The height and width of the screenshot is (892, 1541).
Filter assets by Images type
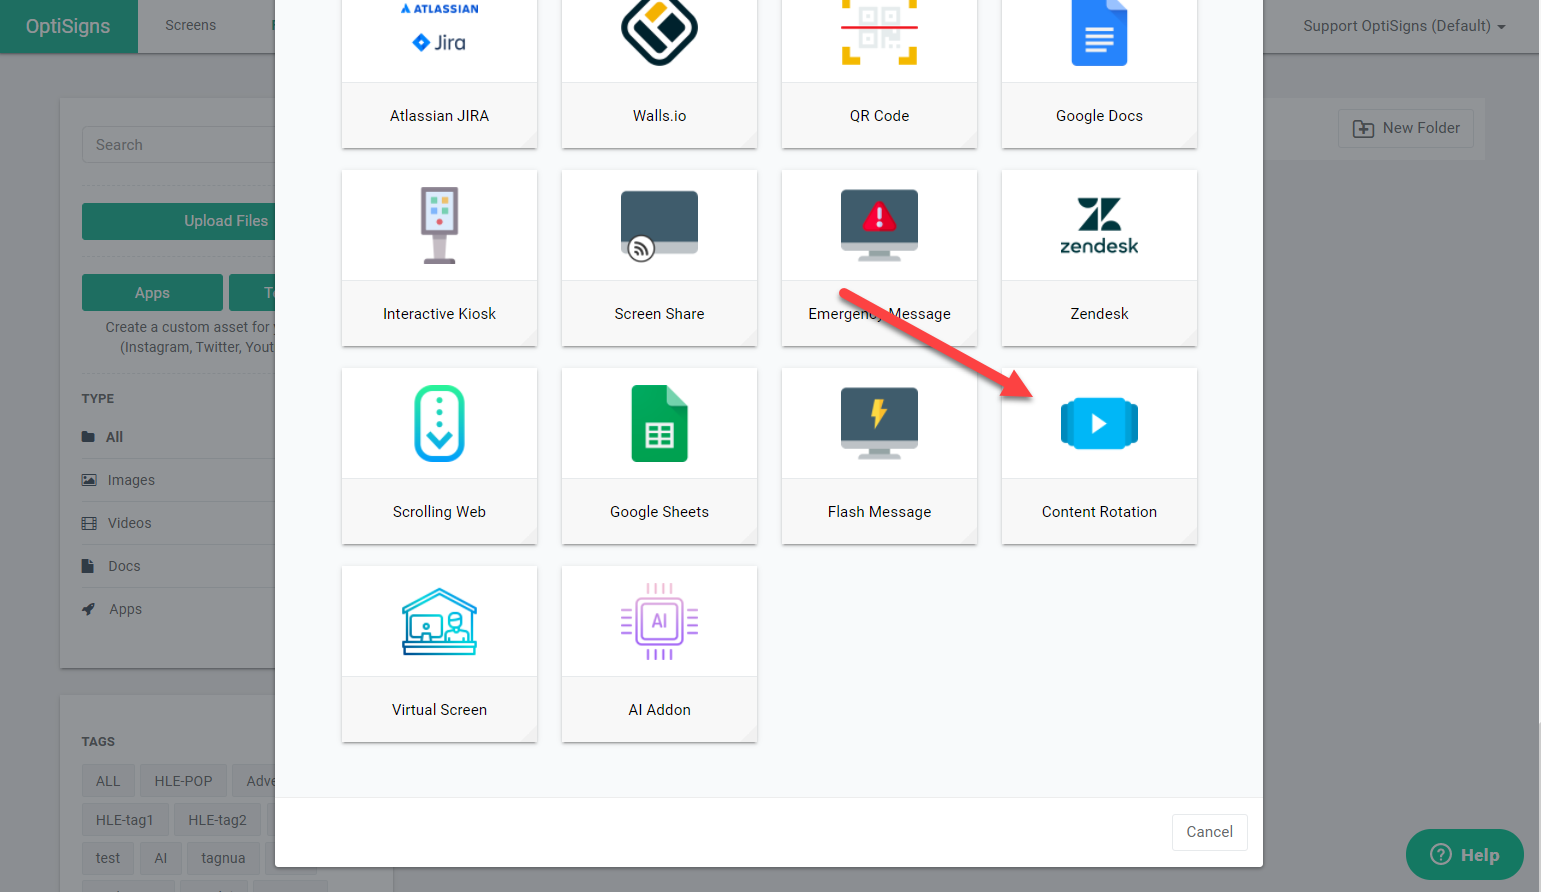[x=131, y=480]
